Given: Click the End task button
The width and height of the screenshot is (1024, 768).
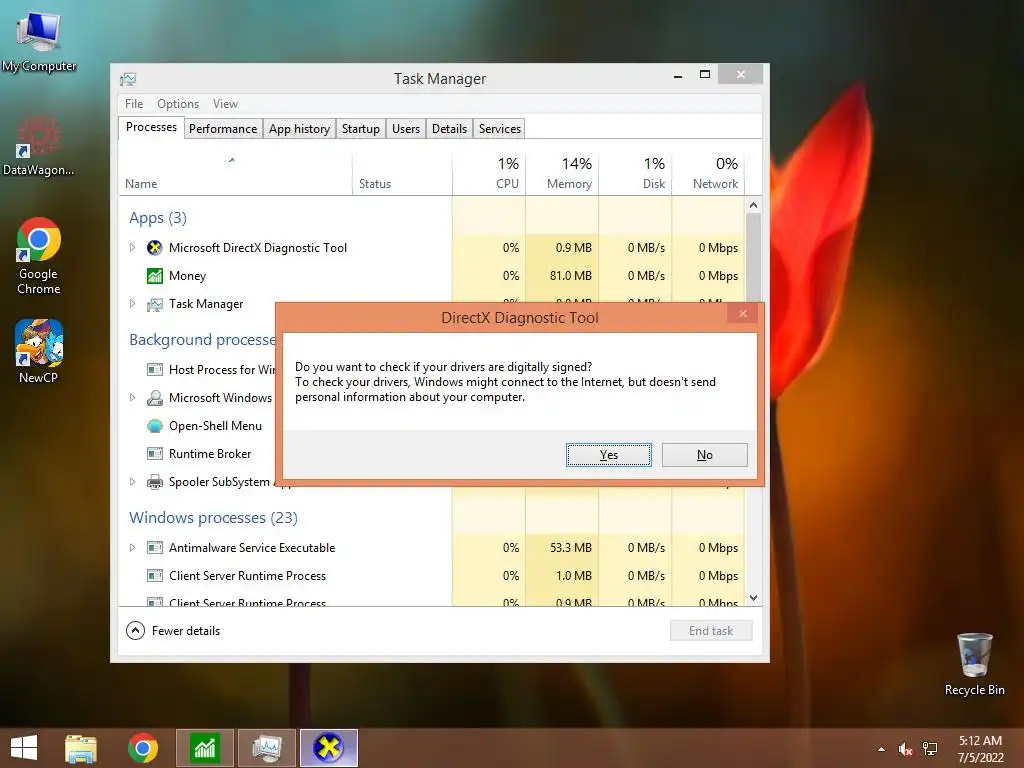Looking at the screenshot, I should (711, 631).
